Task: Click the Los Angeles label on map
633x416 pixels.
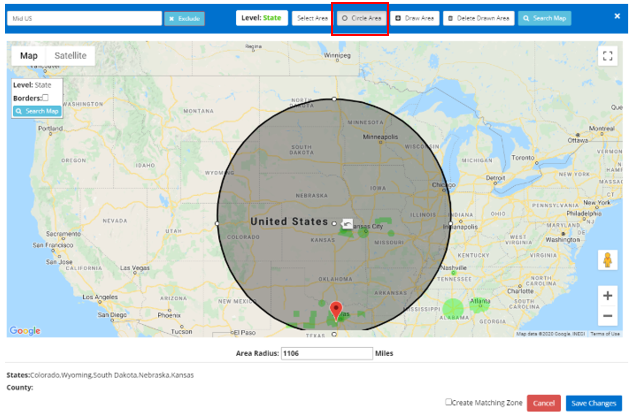Action: (100, 297)
